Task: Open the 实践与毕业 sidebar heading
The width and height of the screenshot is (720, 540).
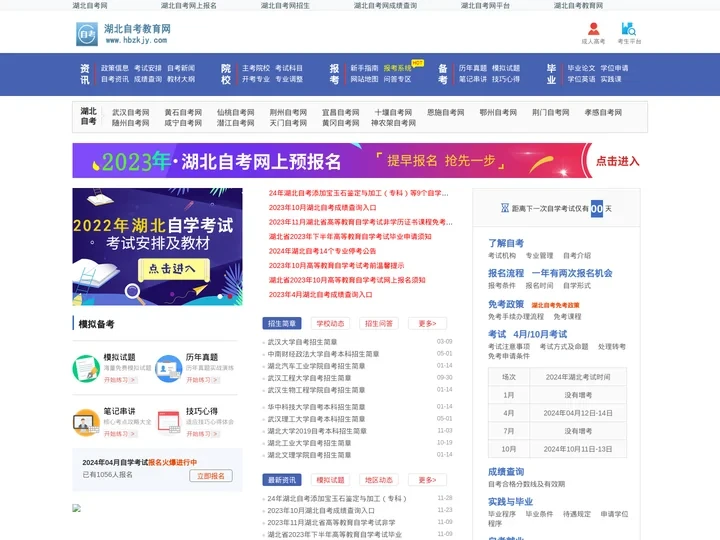Action: coord(510,501)
